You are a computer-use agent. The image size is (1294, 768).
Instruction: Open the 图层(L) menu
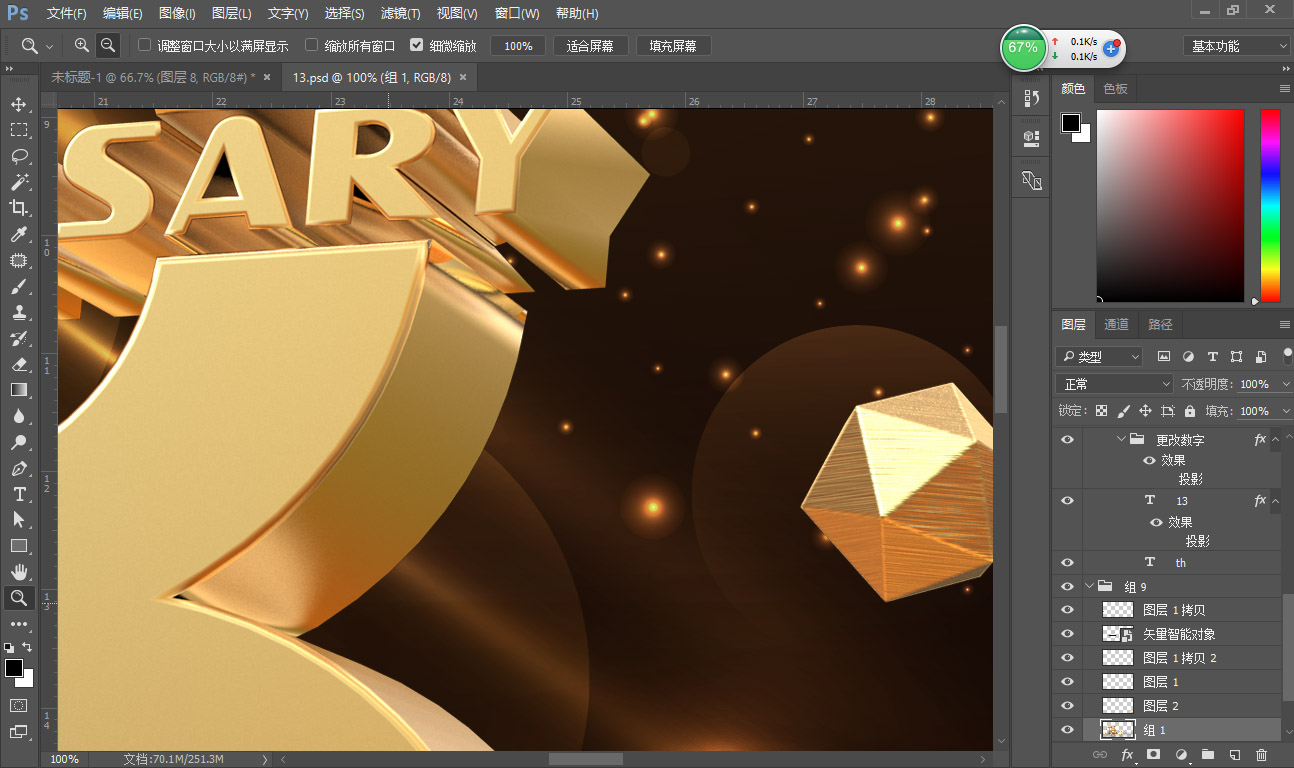click(232, 13)
